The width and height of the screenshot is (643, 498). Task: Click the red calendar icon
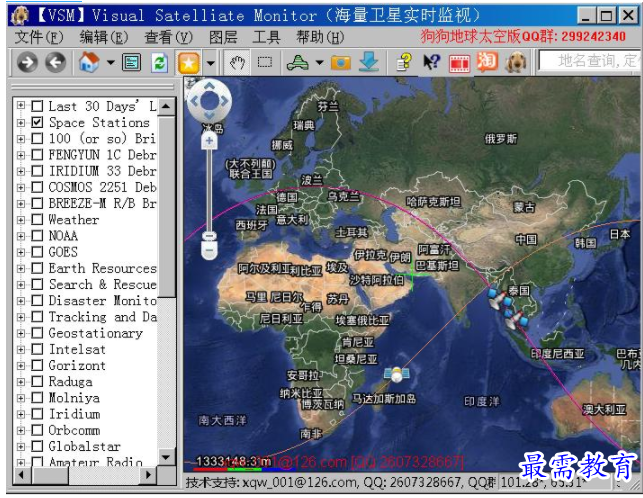(459, 62)
